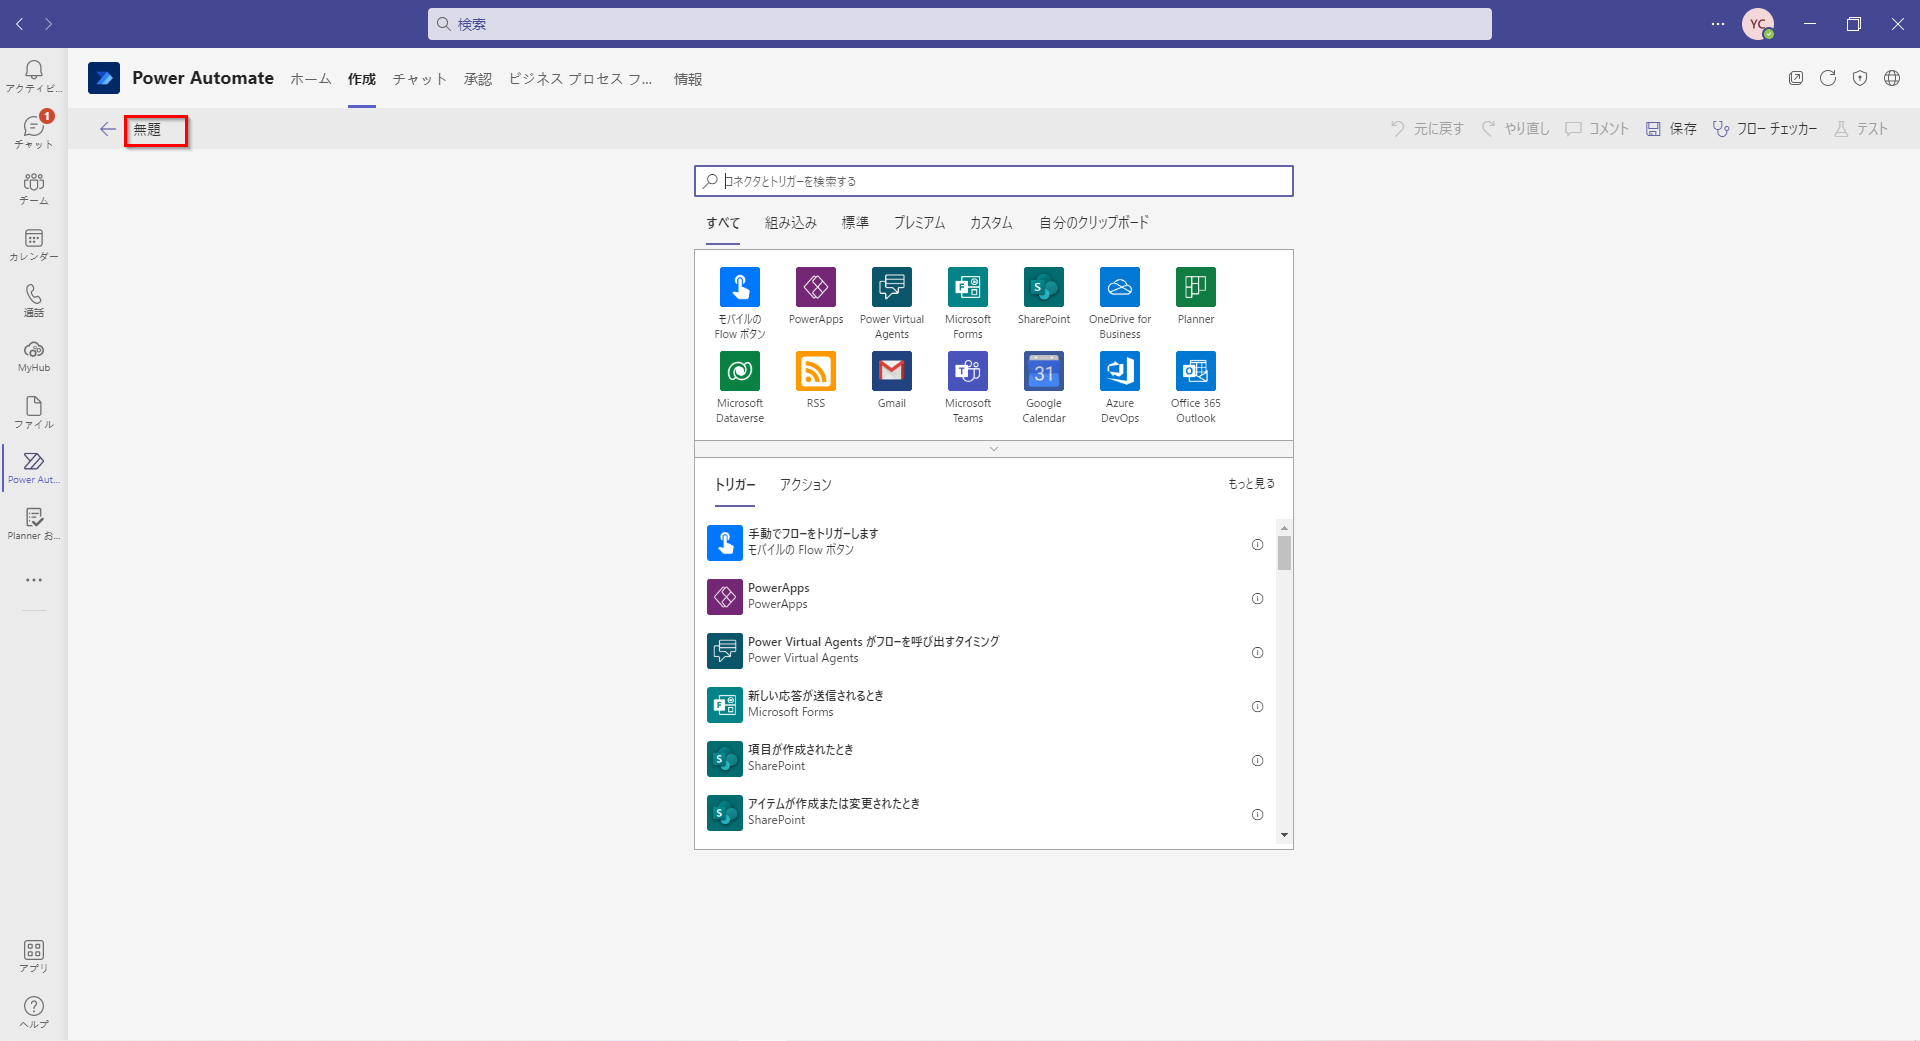1920x1041 pixels.
Task: Click もっと見る link
Action: tap(1251, 484)
